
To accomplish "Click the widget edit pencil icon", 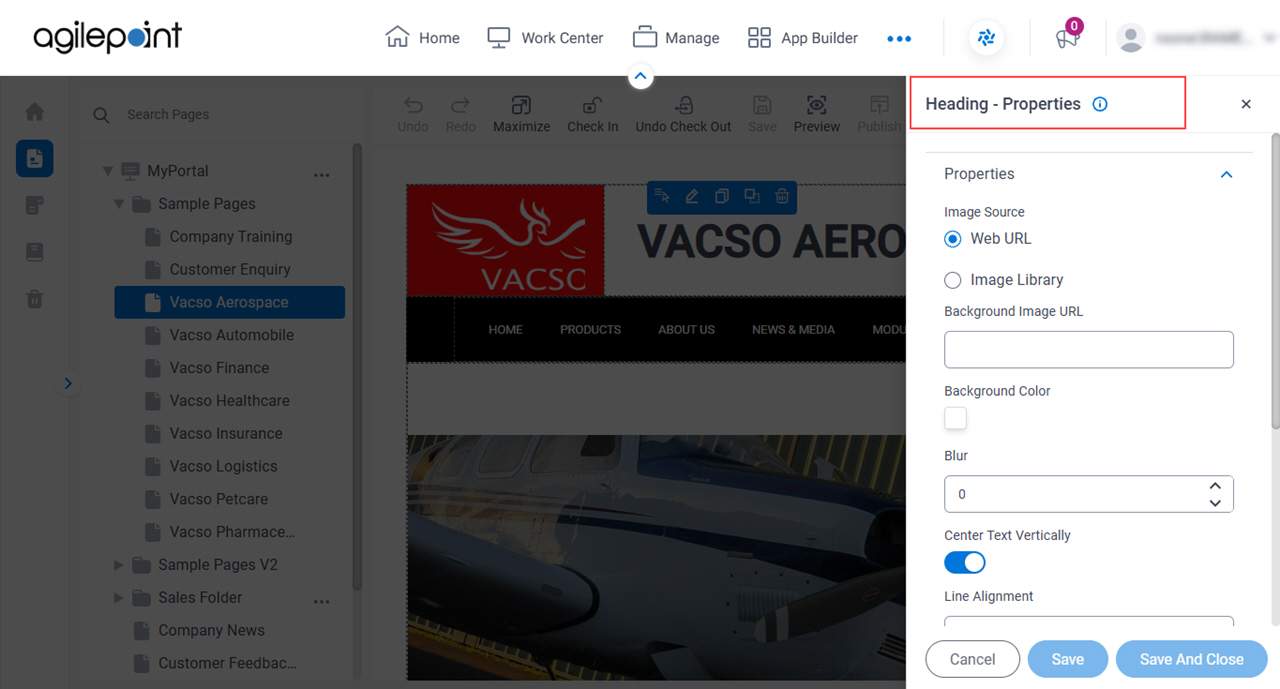I will 691,197.
